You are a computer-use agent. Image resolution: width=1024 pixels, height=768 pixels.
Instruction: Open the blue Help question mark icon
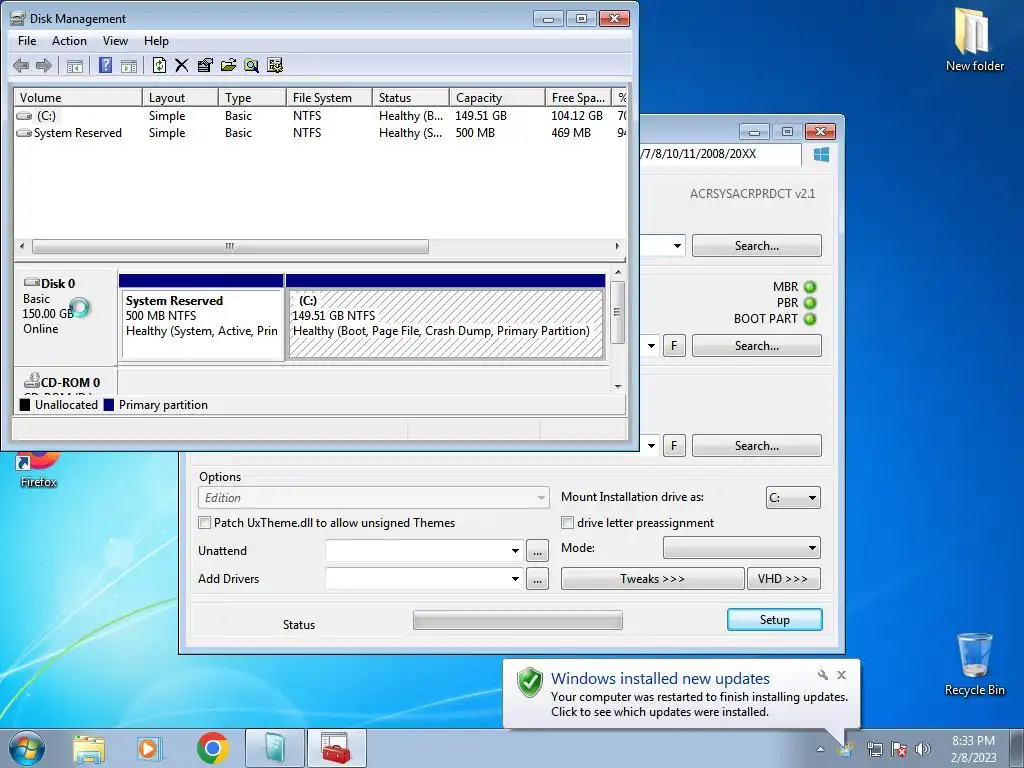(105, 65)
